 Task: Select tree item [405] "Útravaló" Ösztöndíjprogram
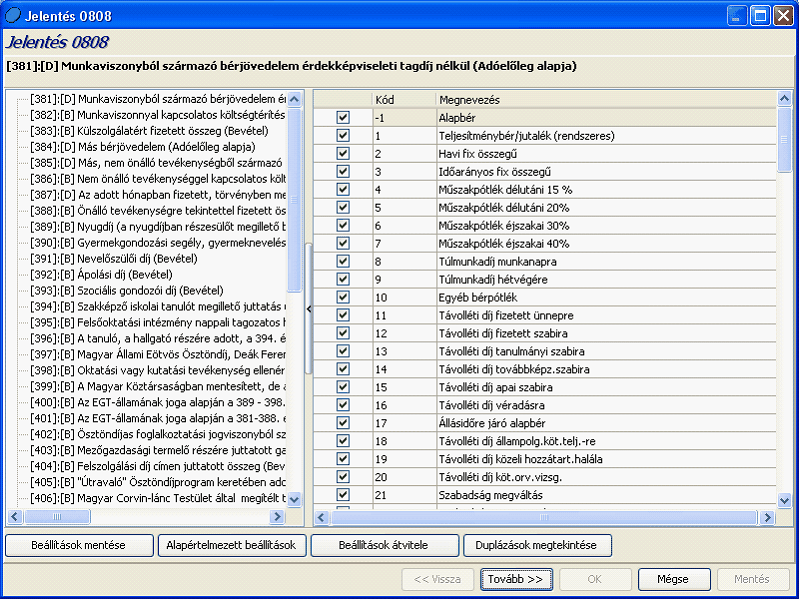[158, 482]
